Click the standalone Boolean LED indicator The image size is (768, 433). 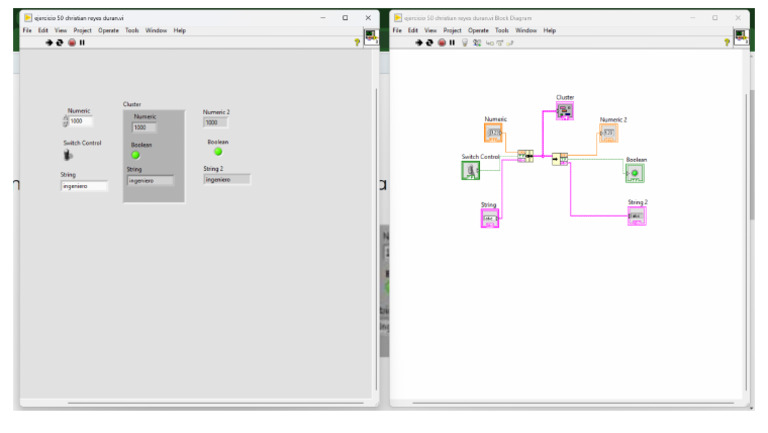point(218,152)
